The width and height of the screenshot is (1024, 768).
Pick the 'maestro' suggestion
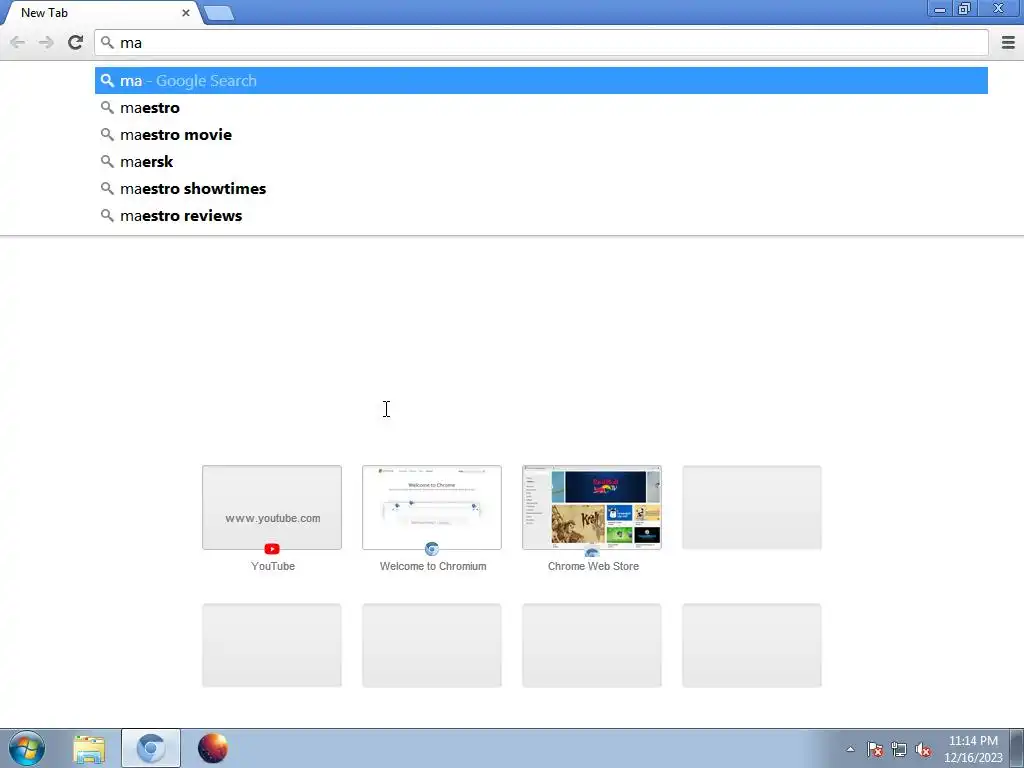point(541,108)
